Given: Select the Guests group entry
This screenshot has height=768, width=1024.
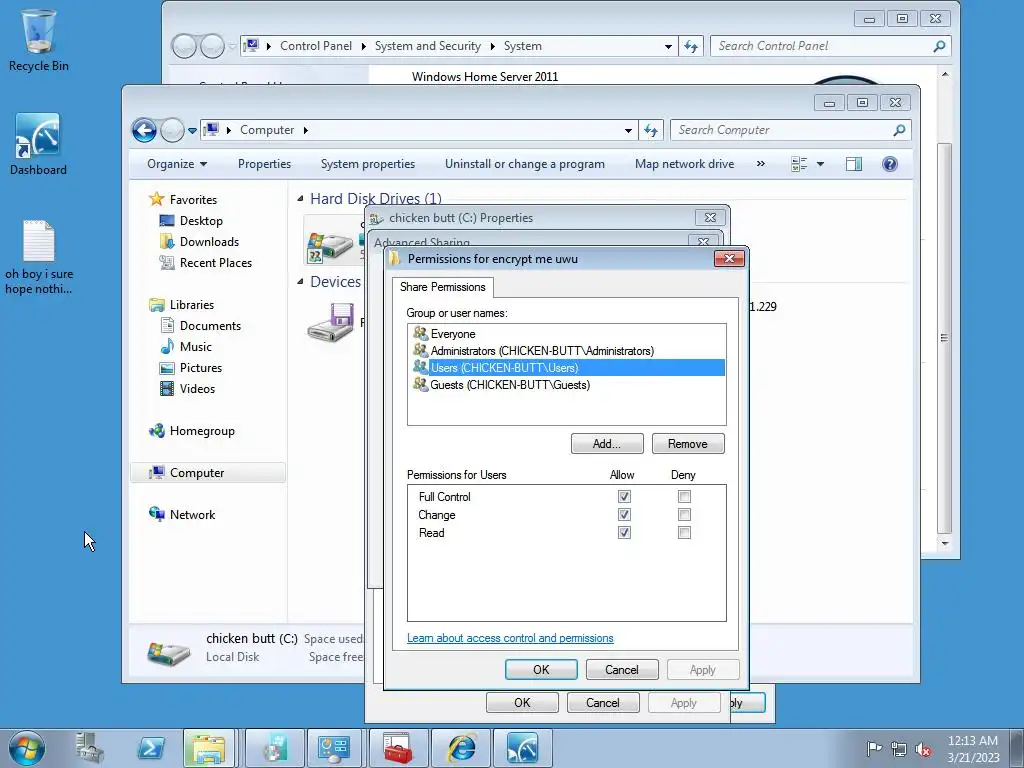Looking at the screenshot, I should point(566,385).
